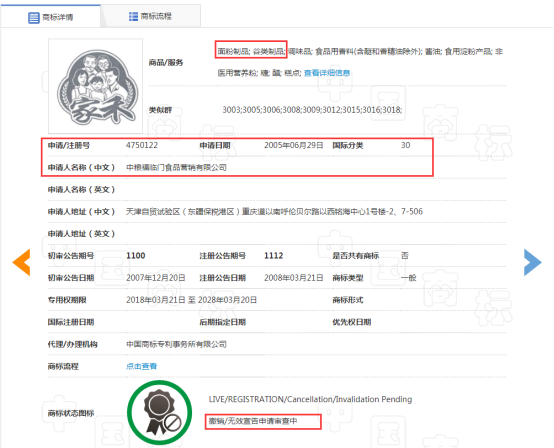Select preliminary announcement issue 1100

pyautogui.click(x=136, y=255)
